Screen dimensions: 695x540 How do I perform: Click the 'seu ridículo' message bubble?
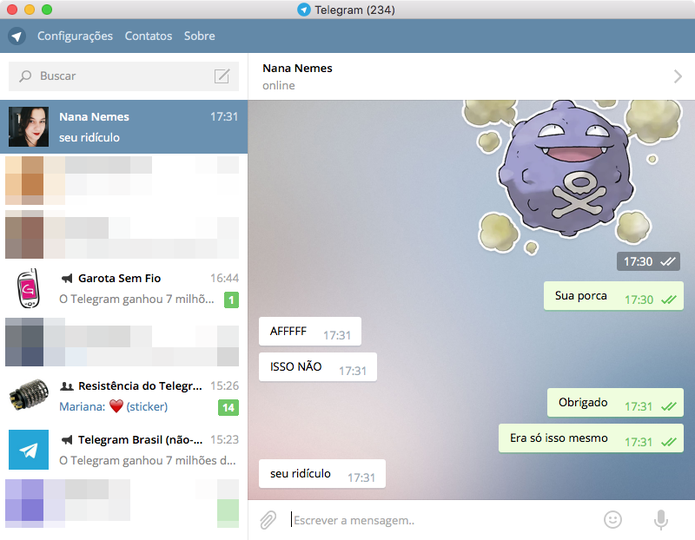point(322,474)
